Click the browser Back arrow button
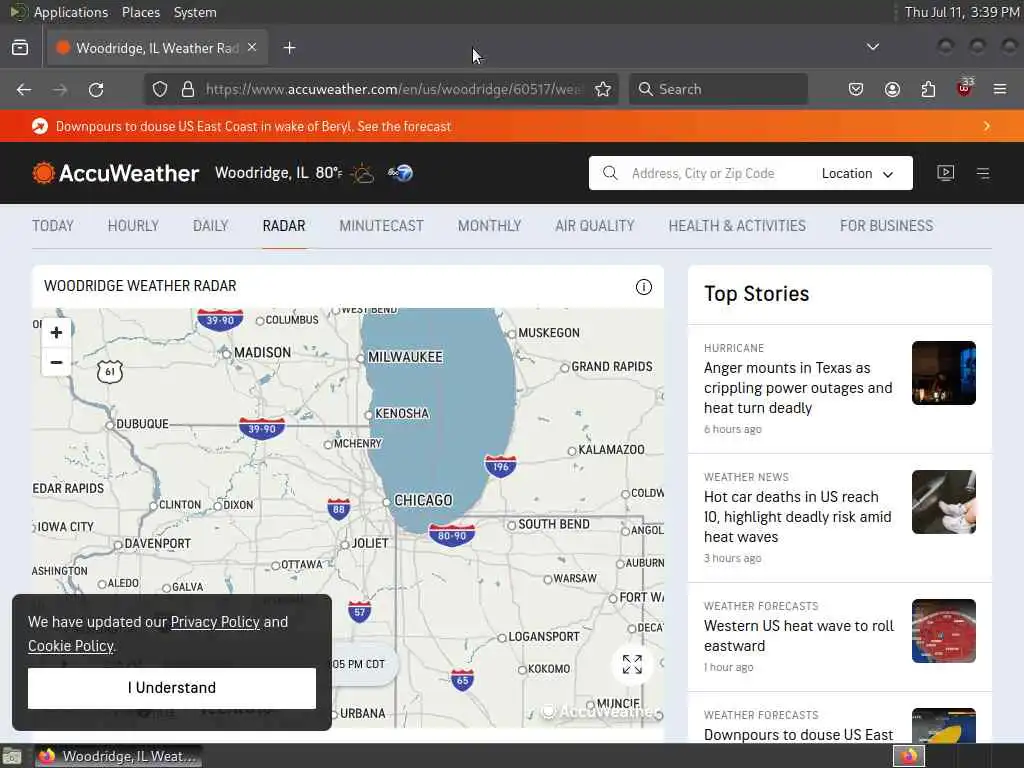The image size is (1024, 768). click(x=24, y=89)
